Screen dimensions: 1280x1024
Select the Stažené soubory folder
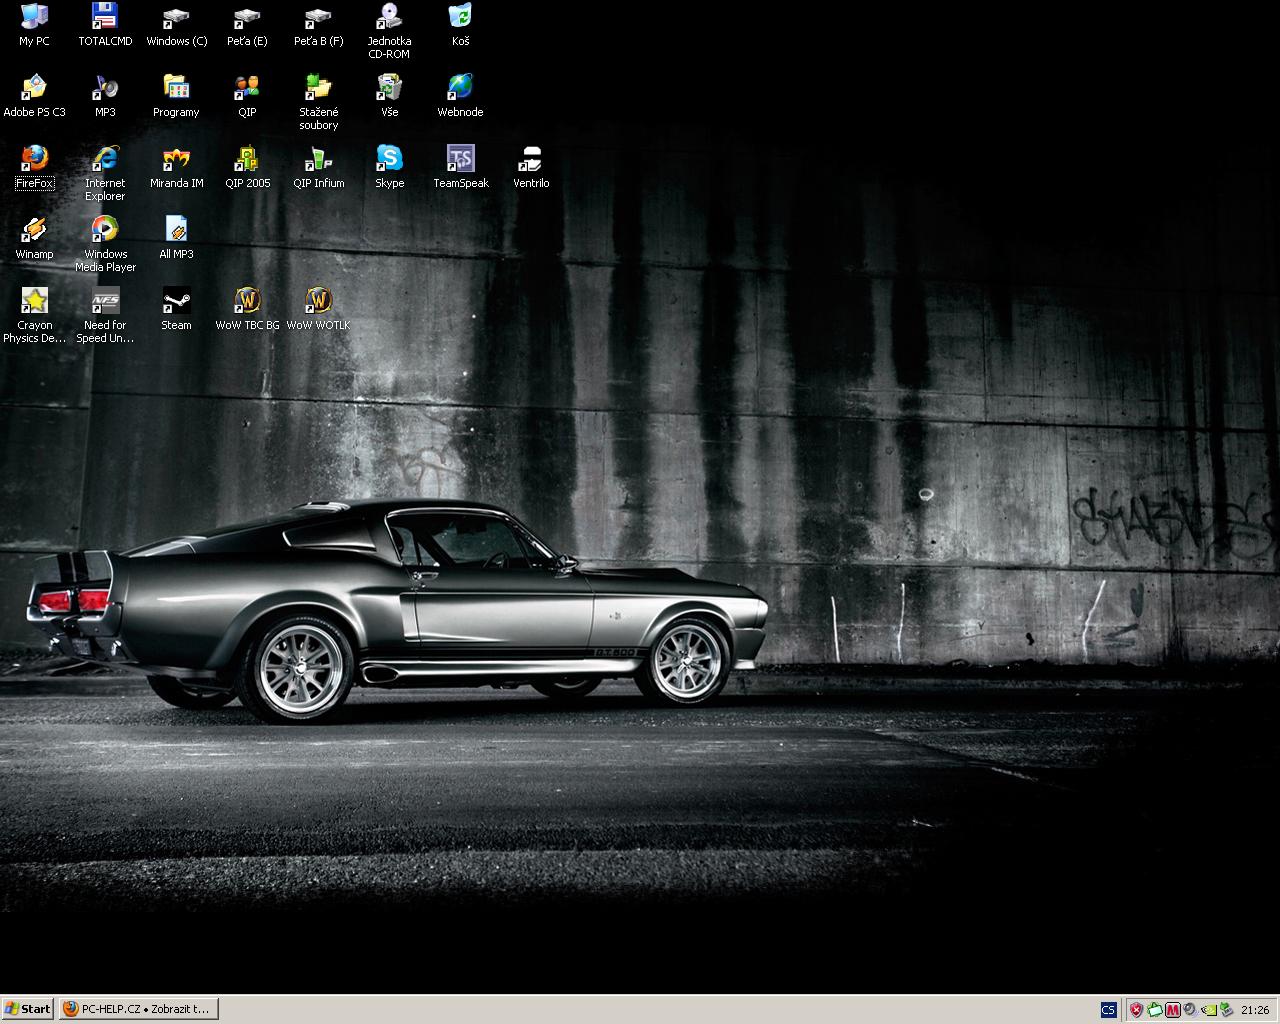pos(318,89)
